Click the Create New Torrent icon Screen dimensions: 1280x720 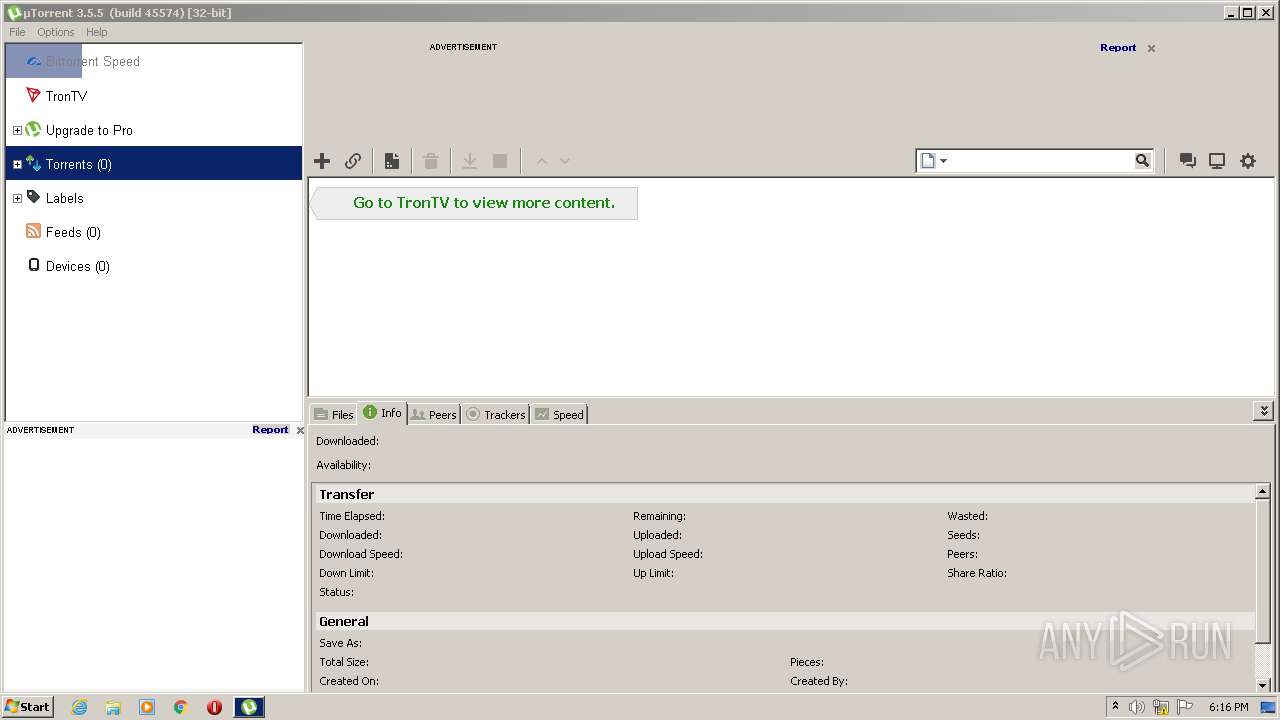[x=392, y=161]
